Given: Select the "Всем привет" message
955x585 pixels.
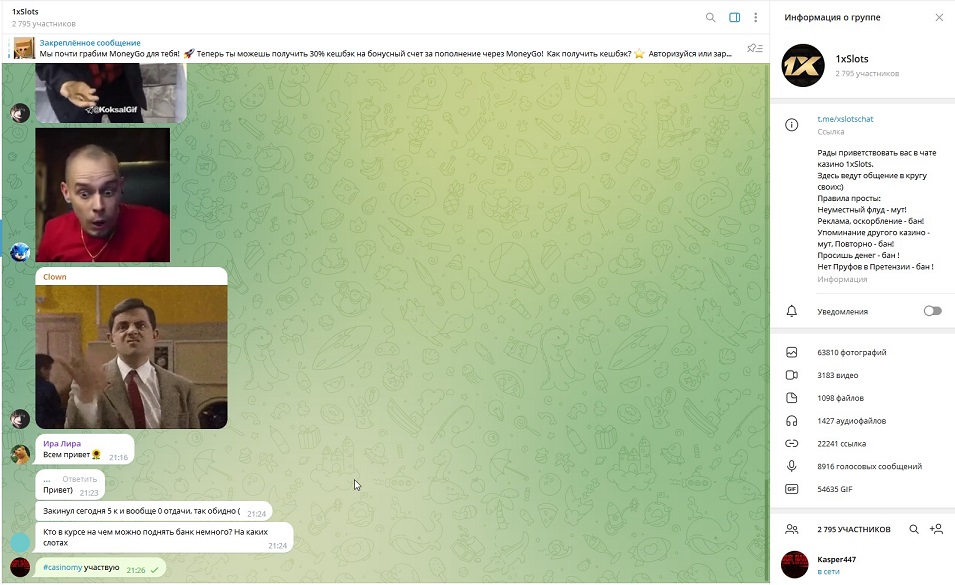Looking at the screenshot, I should click(85, 449).
